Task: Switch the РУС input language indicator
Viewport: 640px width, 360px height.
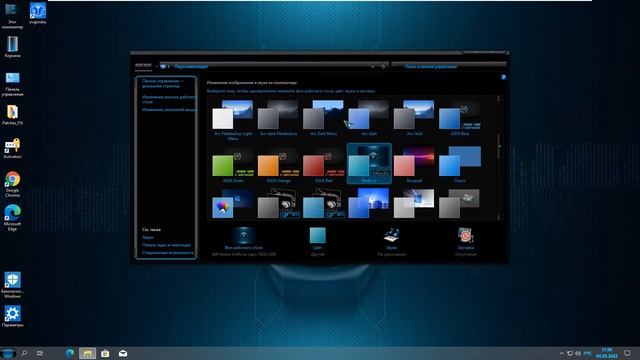Action: tap(587, 353)
